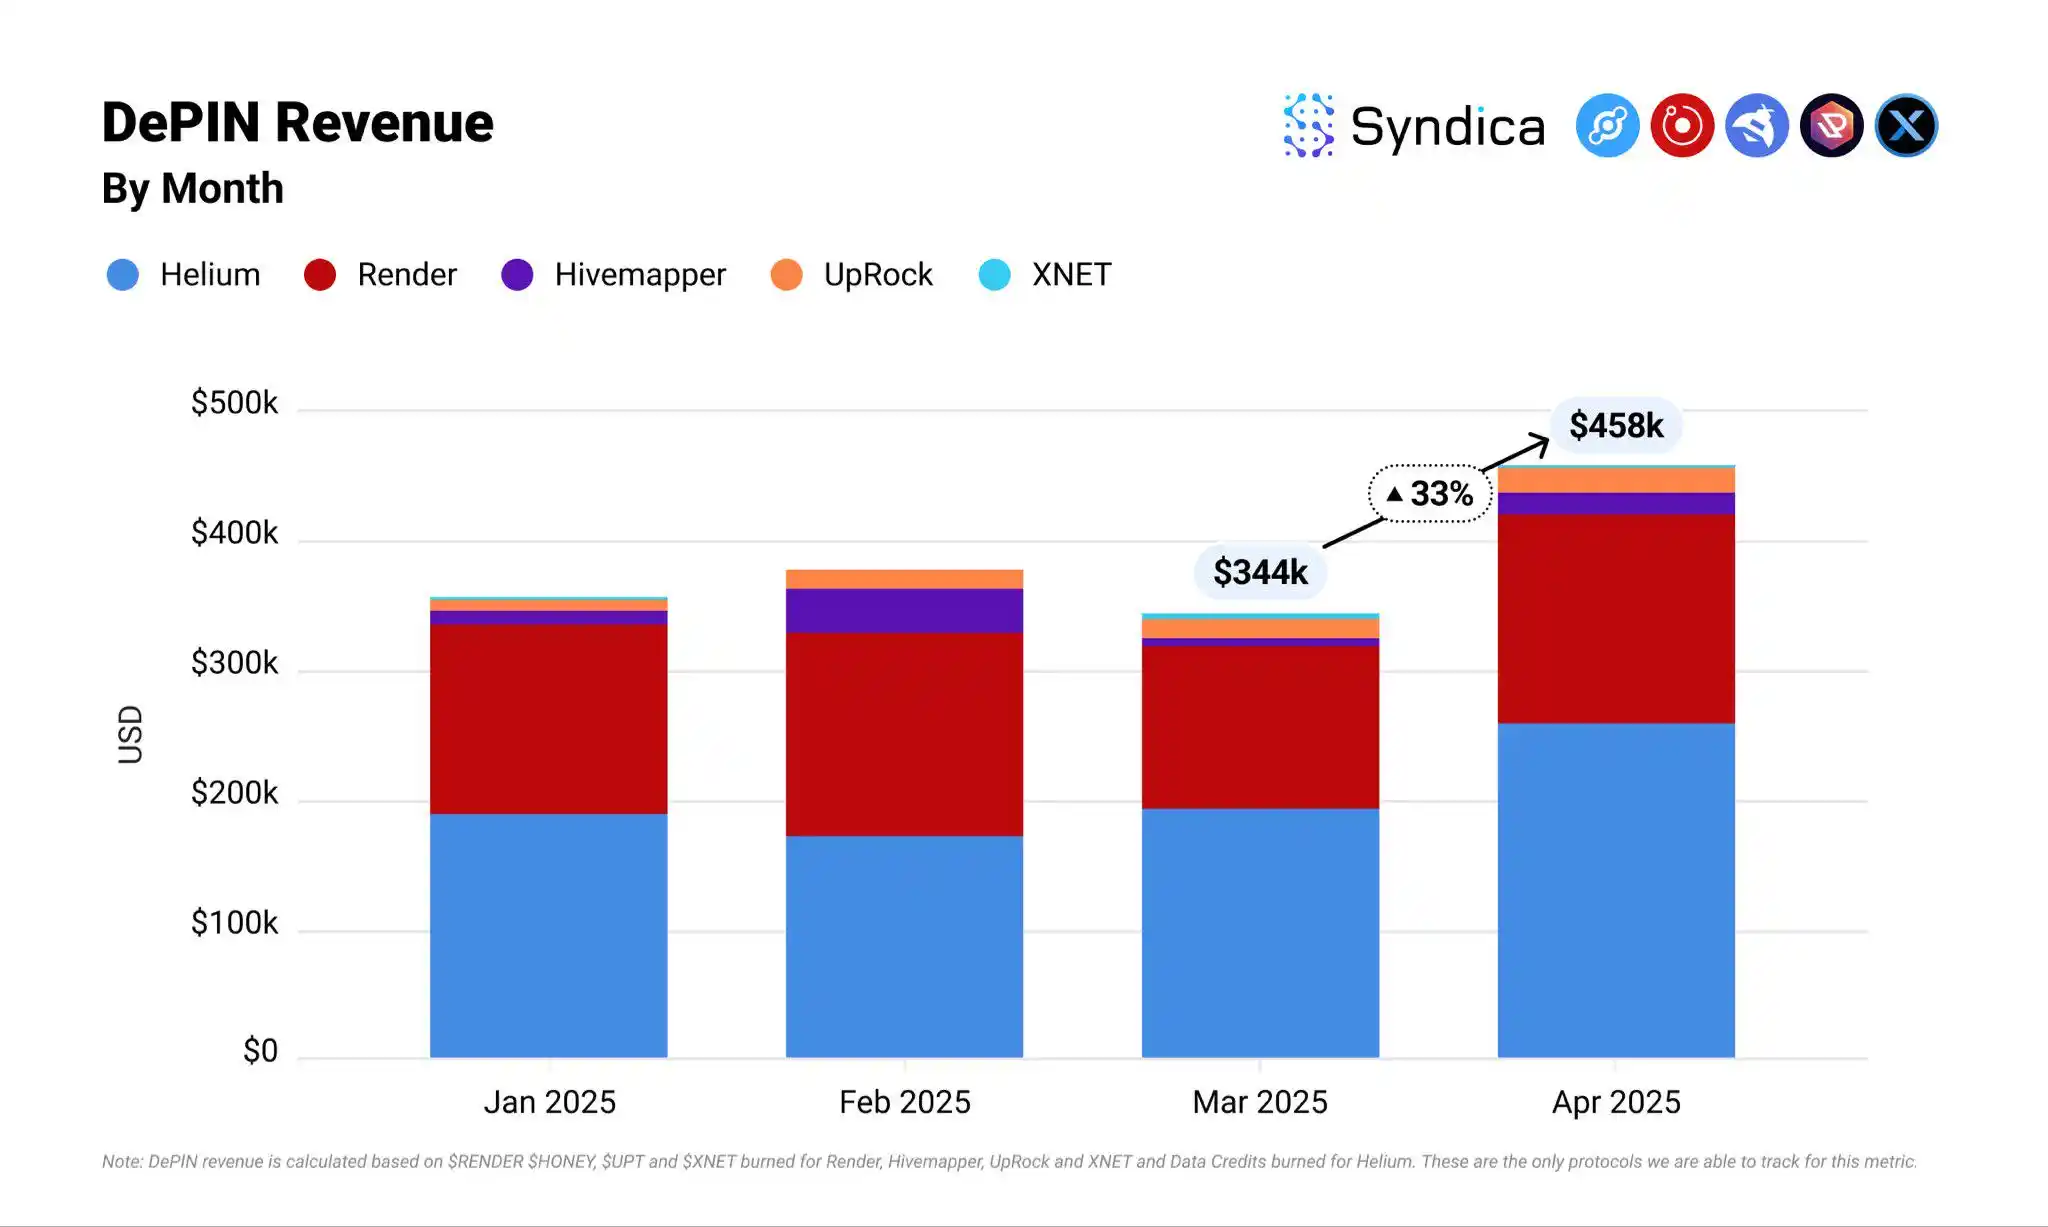Click the UpRock logo icon

(1831, 126)
